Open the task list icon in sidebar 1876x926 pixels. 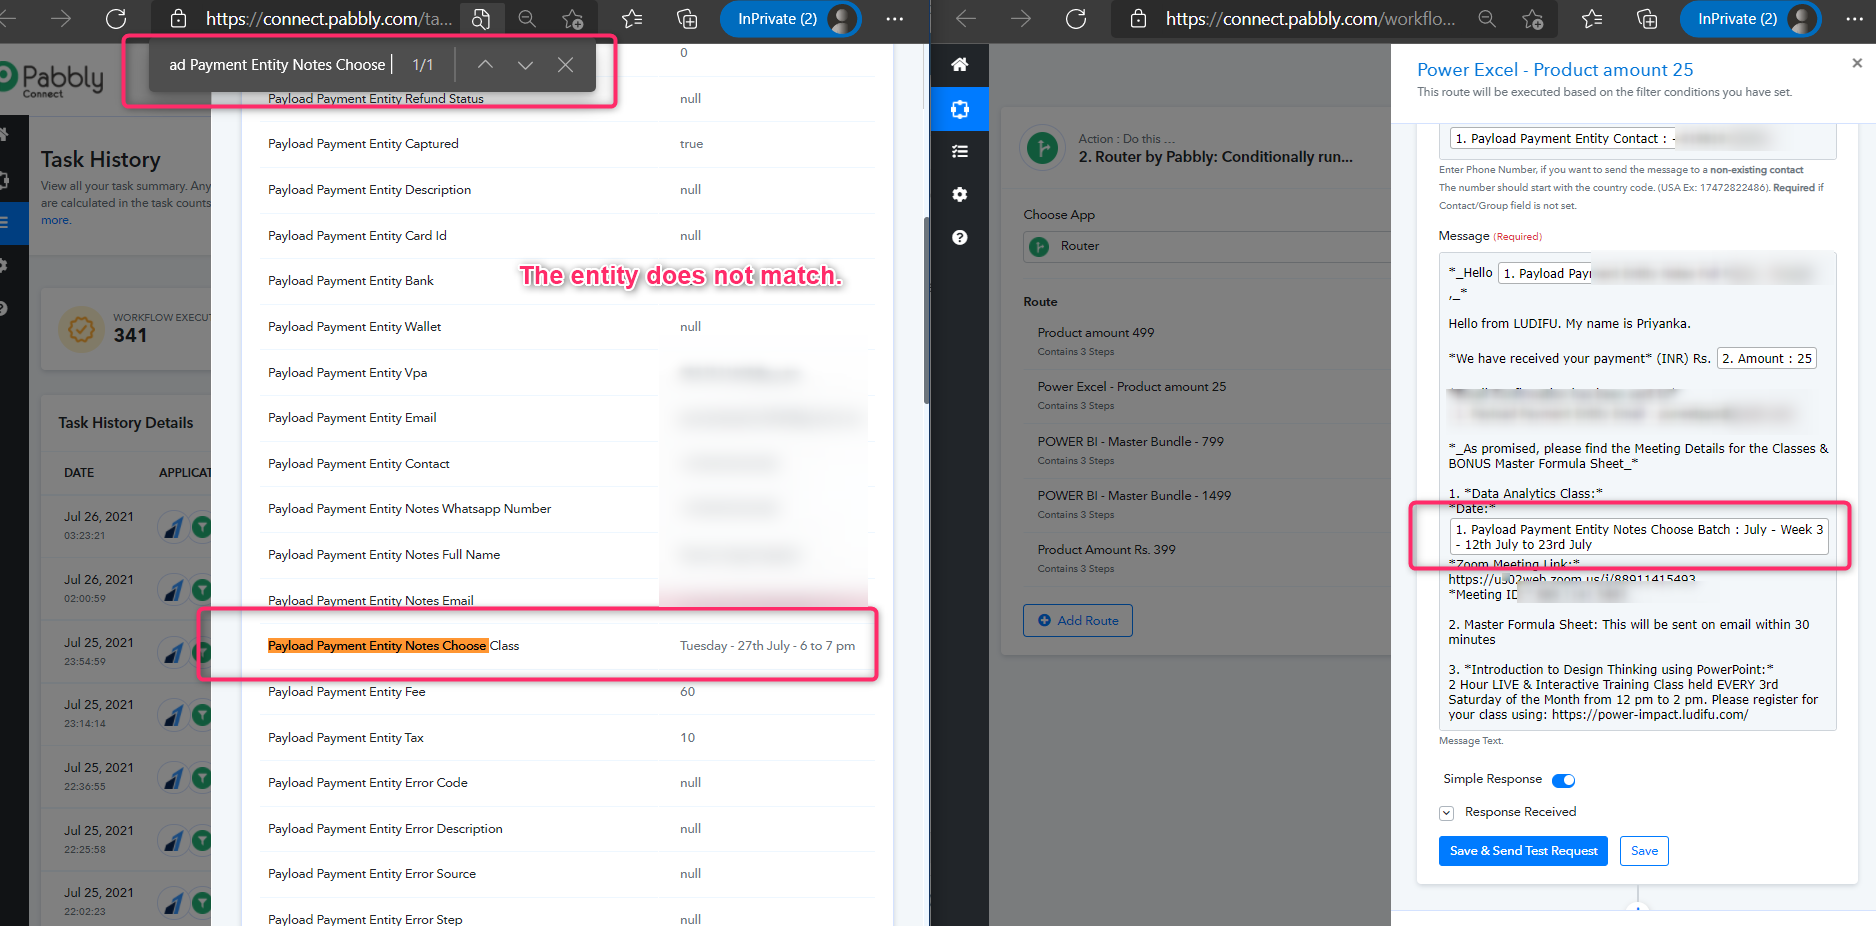pyautogui.click(x=959, y=152)
